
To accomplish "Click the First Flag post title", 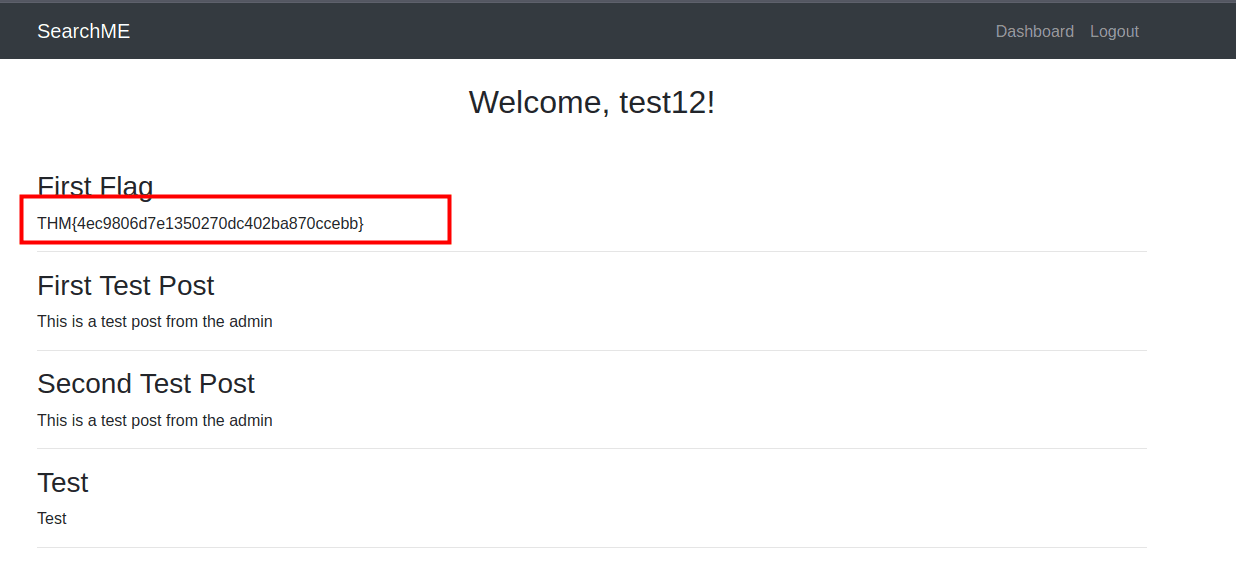I will click(x=95, y=185).
